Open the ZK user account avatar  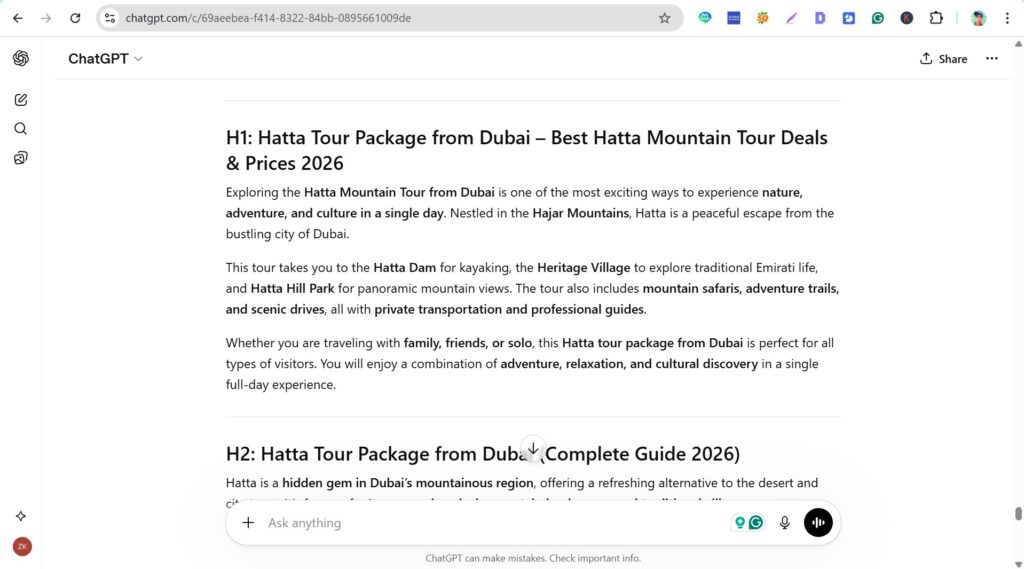(x=21, y=547)
